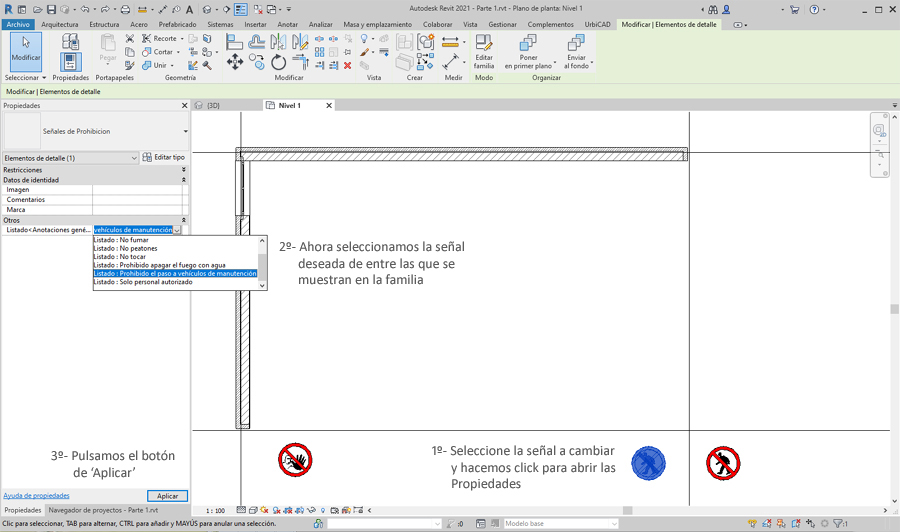Click the print icon in quick access toolbar
The width and height of the screenshot is (900, 532).
pos(125,9)
